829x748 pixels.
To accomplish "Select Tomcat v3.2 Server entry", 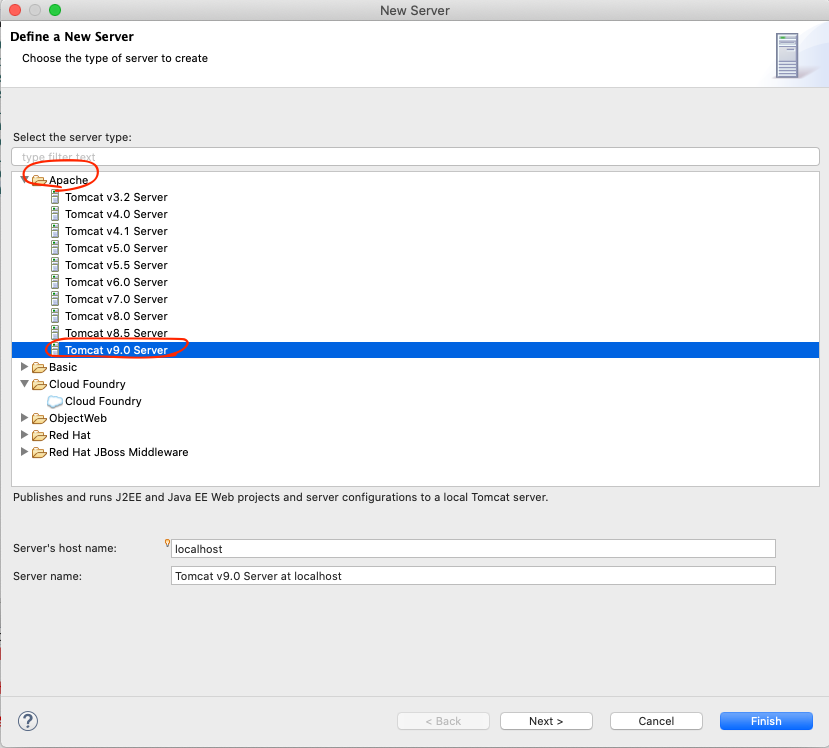I will [116, 197].
